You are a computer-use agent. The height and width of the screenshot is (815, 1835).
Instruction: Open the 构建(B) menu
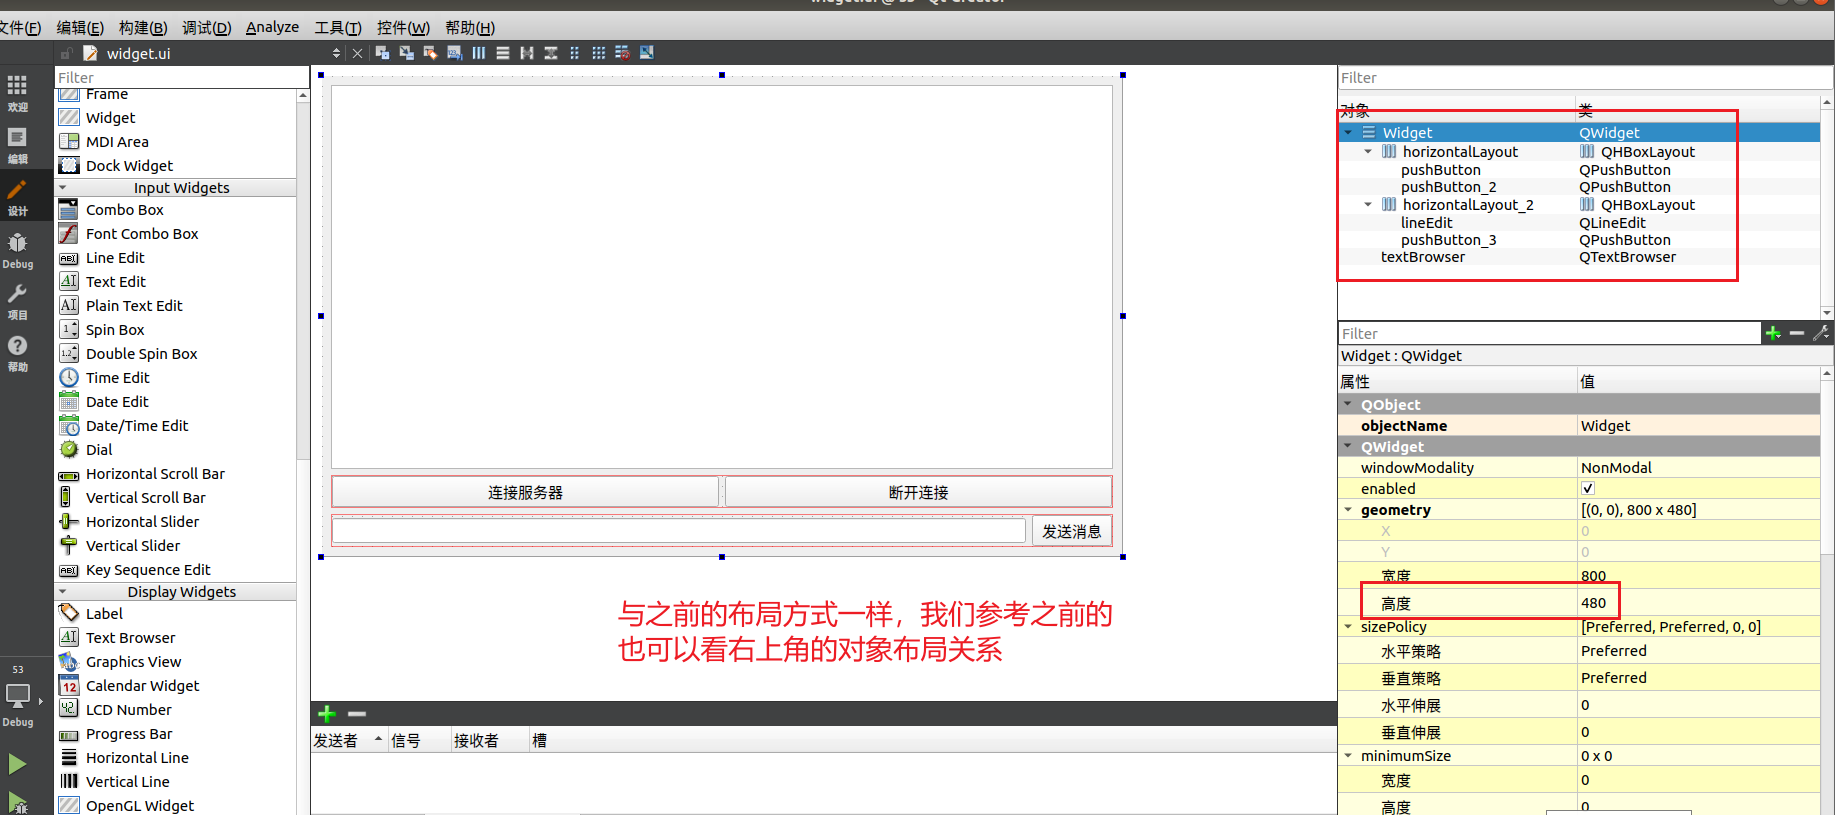[x=143, y=27]
